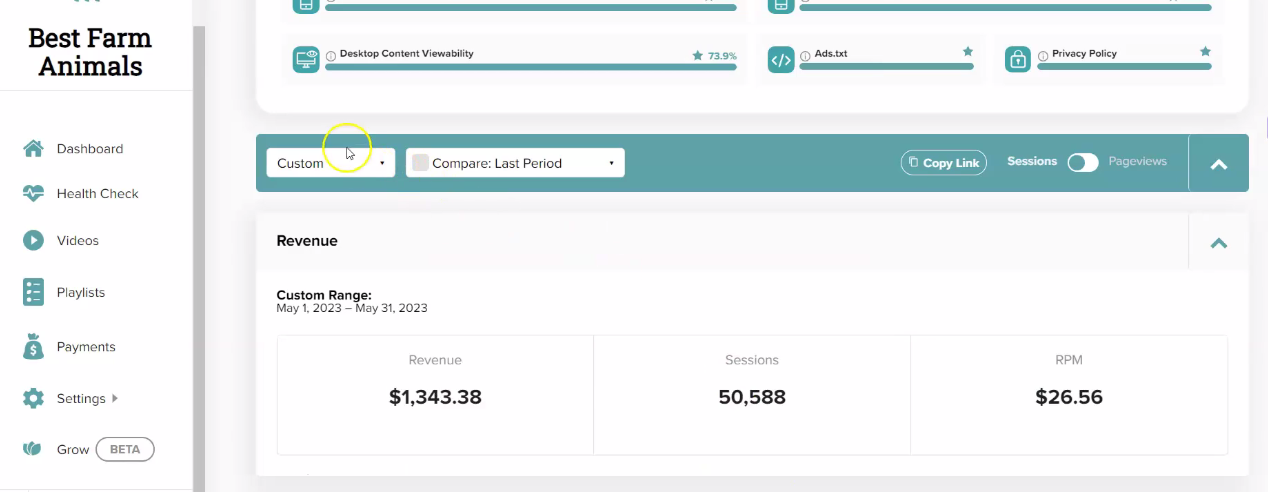The image size is (1268, 492).
Task: Open Settings gear icon in sidebar
Action: click(x=33, y=398)
